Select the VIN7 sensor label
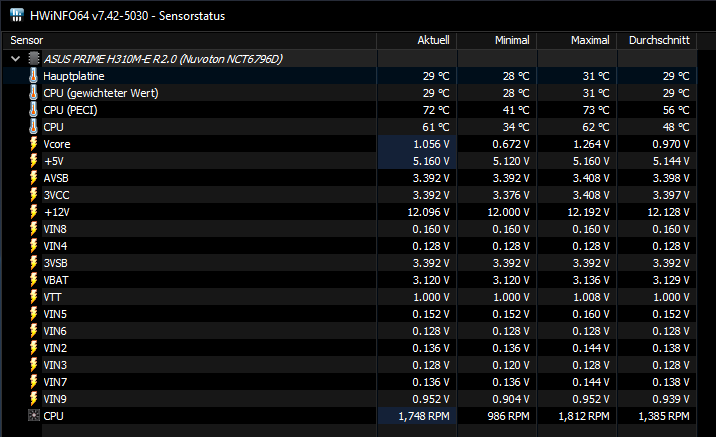The height and width of the screenshot is (437, 716). [x=55, y=382]
